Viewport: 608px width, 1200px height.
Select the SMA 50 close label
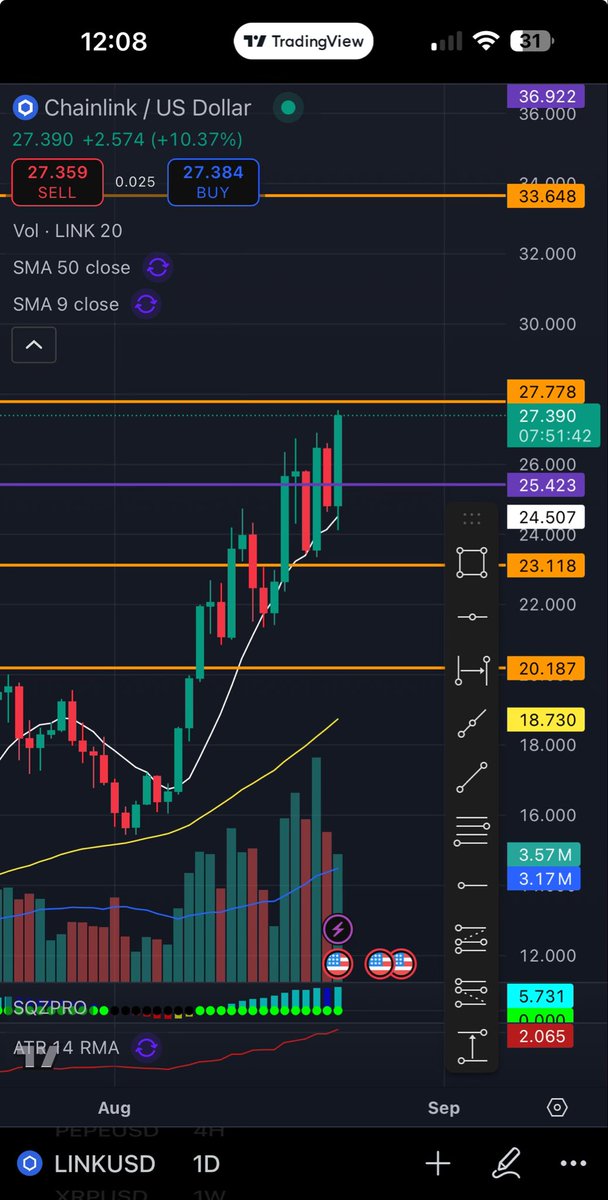[x=71, y=267]
